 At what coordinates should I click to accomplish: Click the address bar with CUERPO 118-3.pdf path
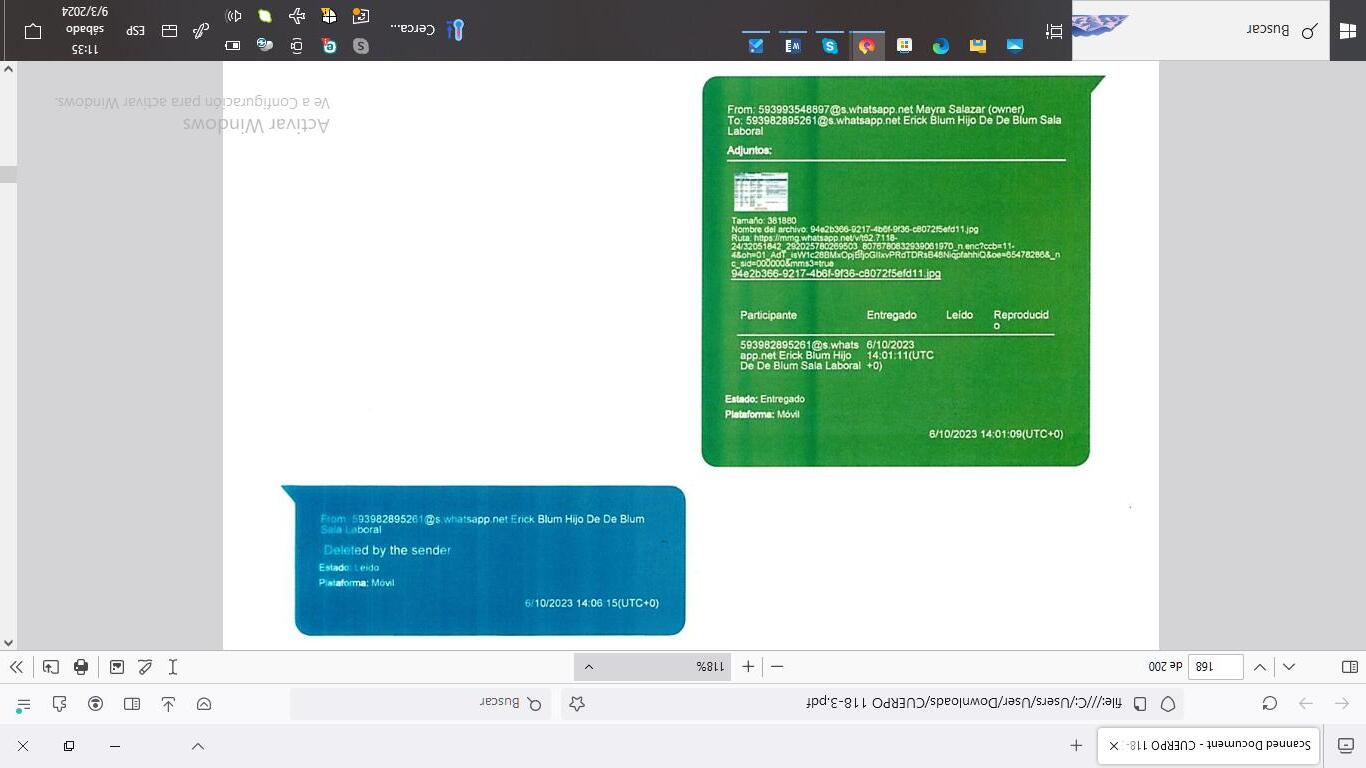tap(872, 704)
